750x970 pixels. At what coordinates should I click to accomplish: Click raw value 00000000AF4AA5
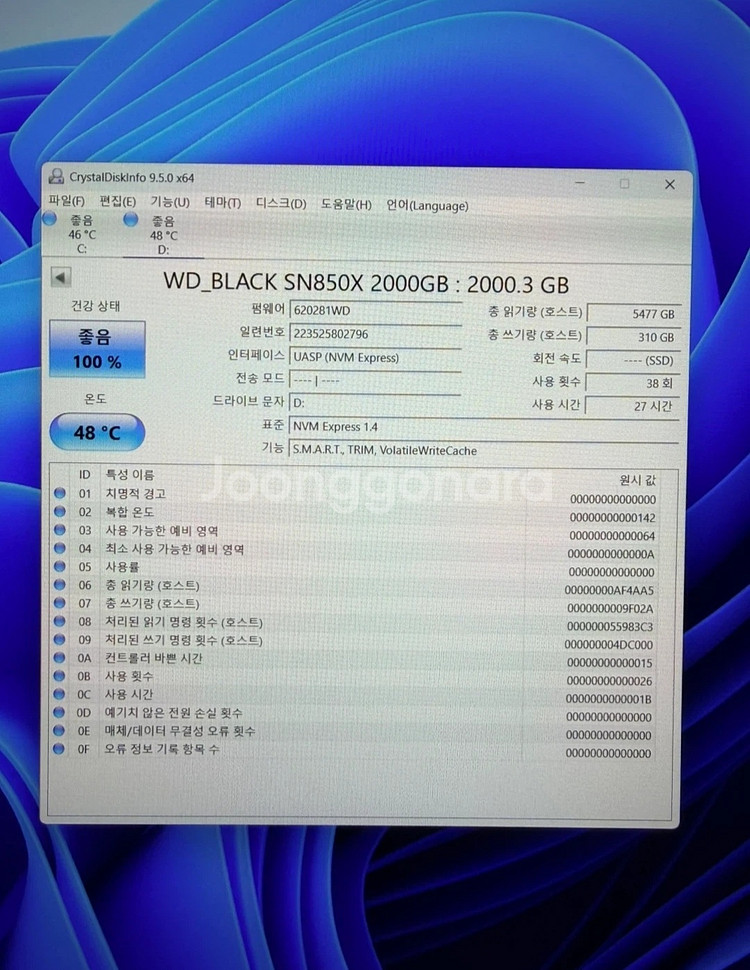pyautogui.click(x=609, y=590)
